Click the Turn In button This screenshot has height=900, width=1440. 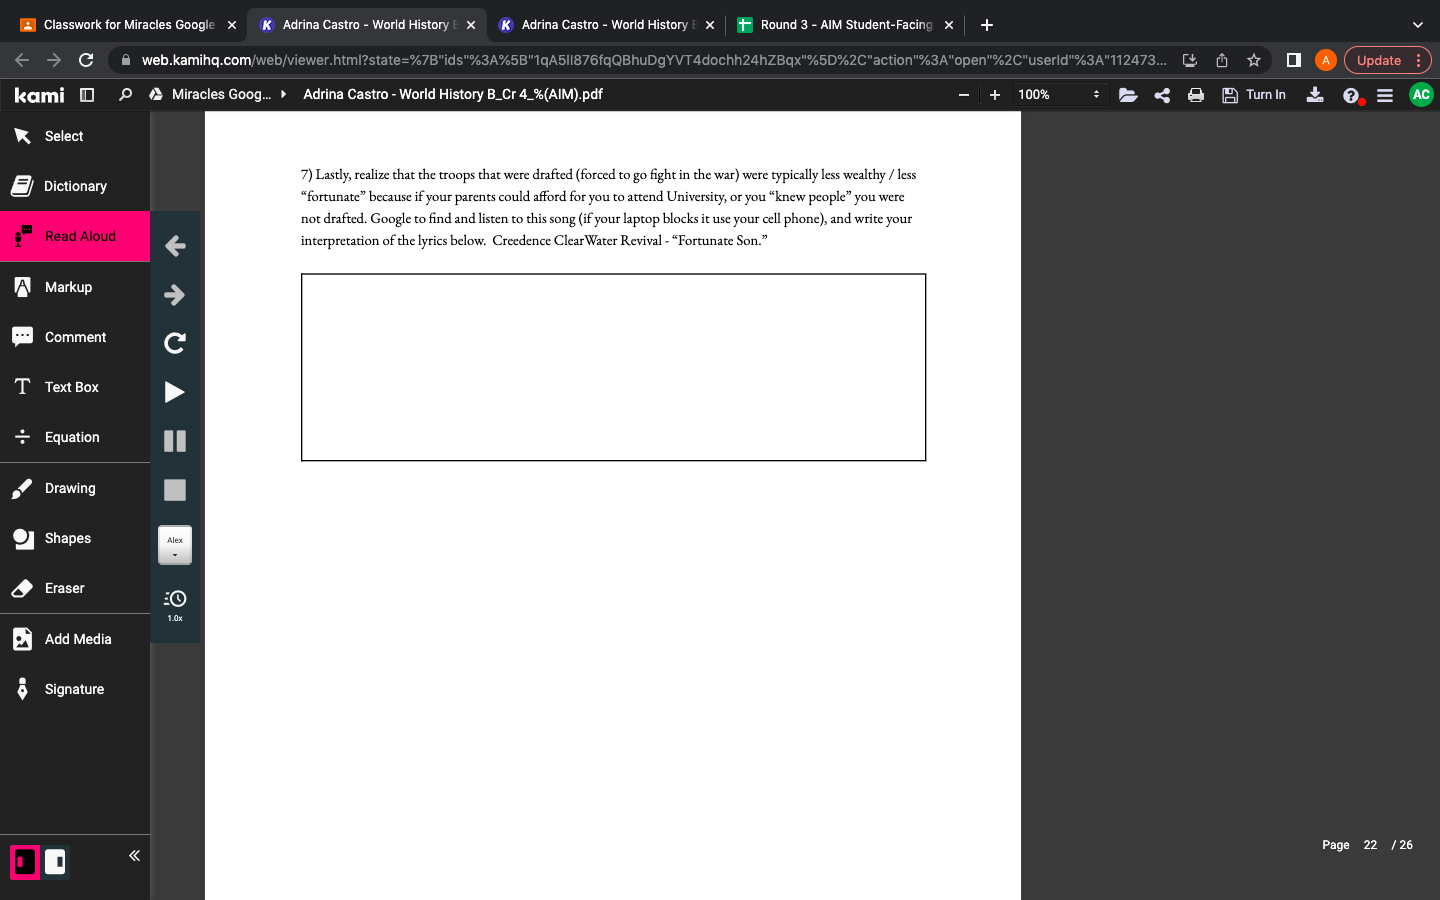(x=1254, y=95)
